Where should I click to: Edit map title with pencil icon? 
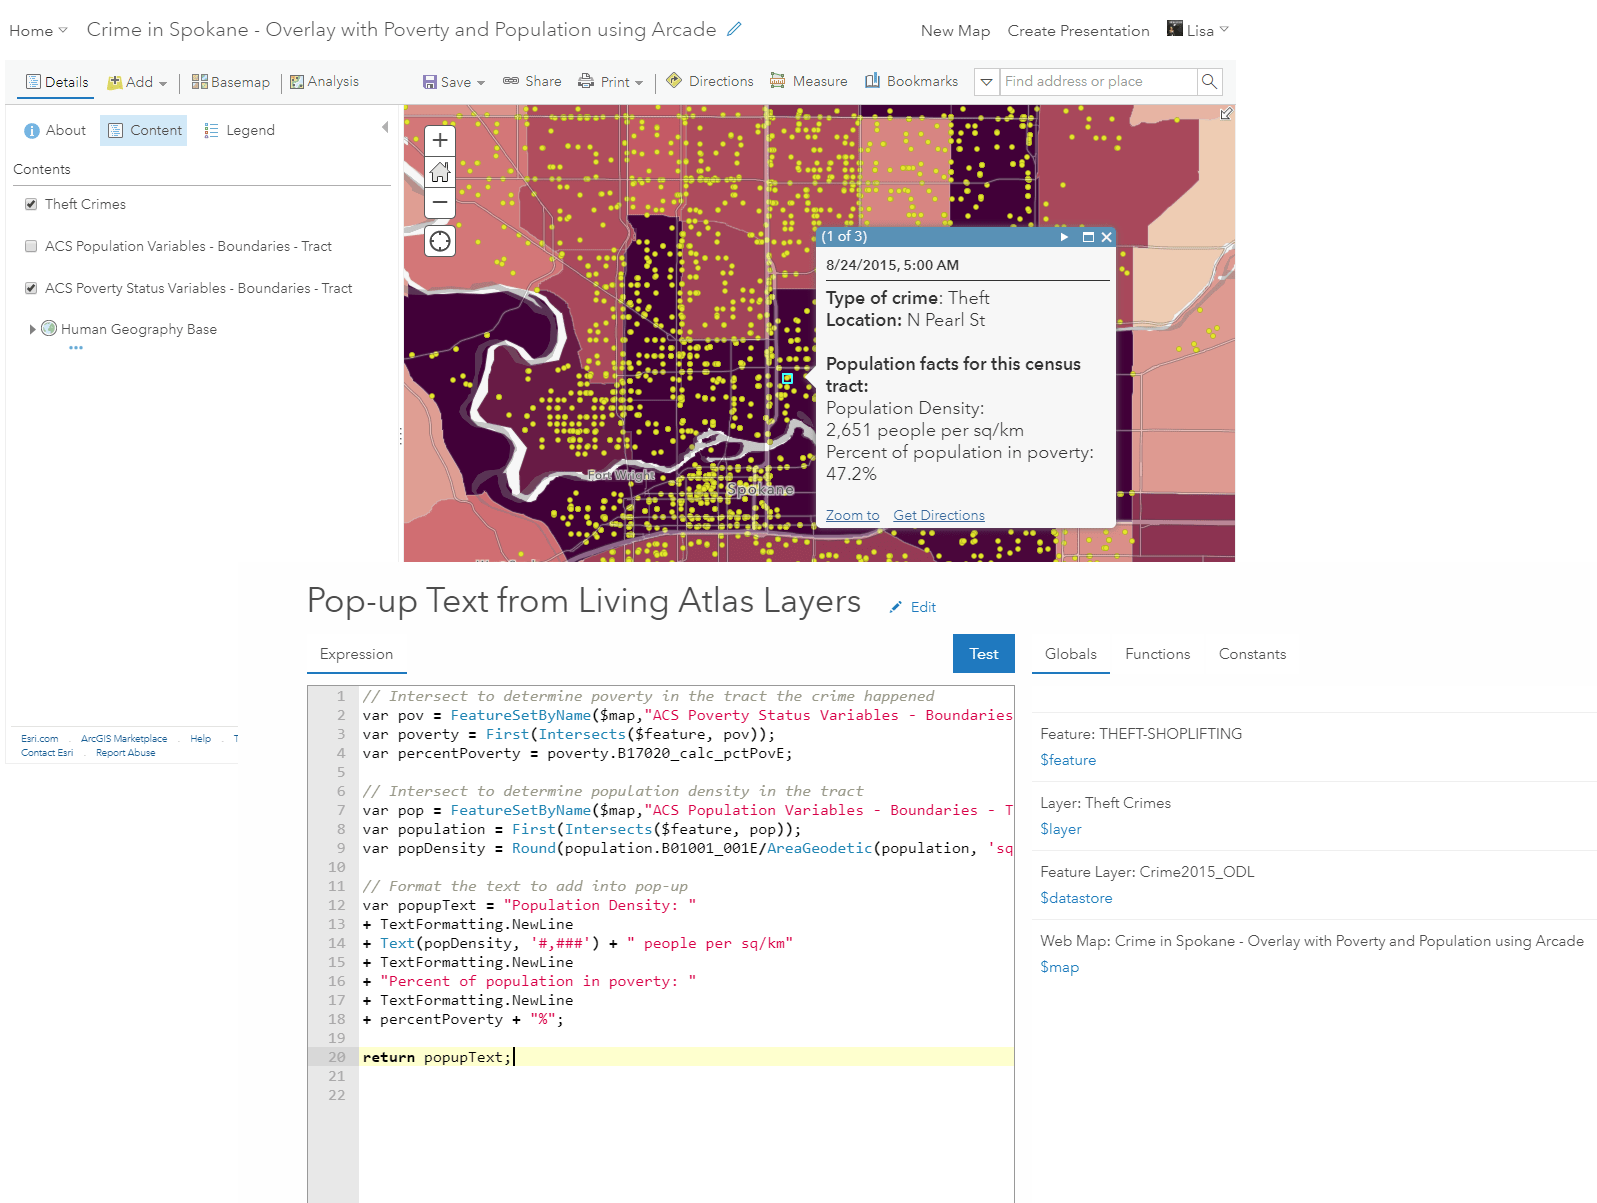[734, 30]
